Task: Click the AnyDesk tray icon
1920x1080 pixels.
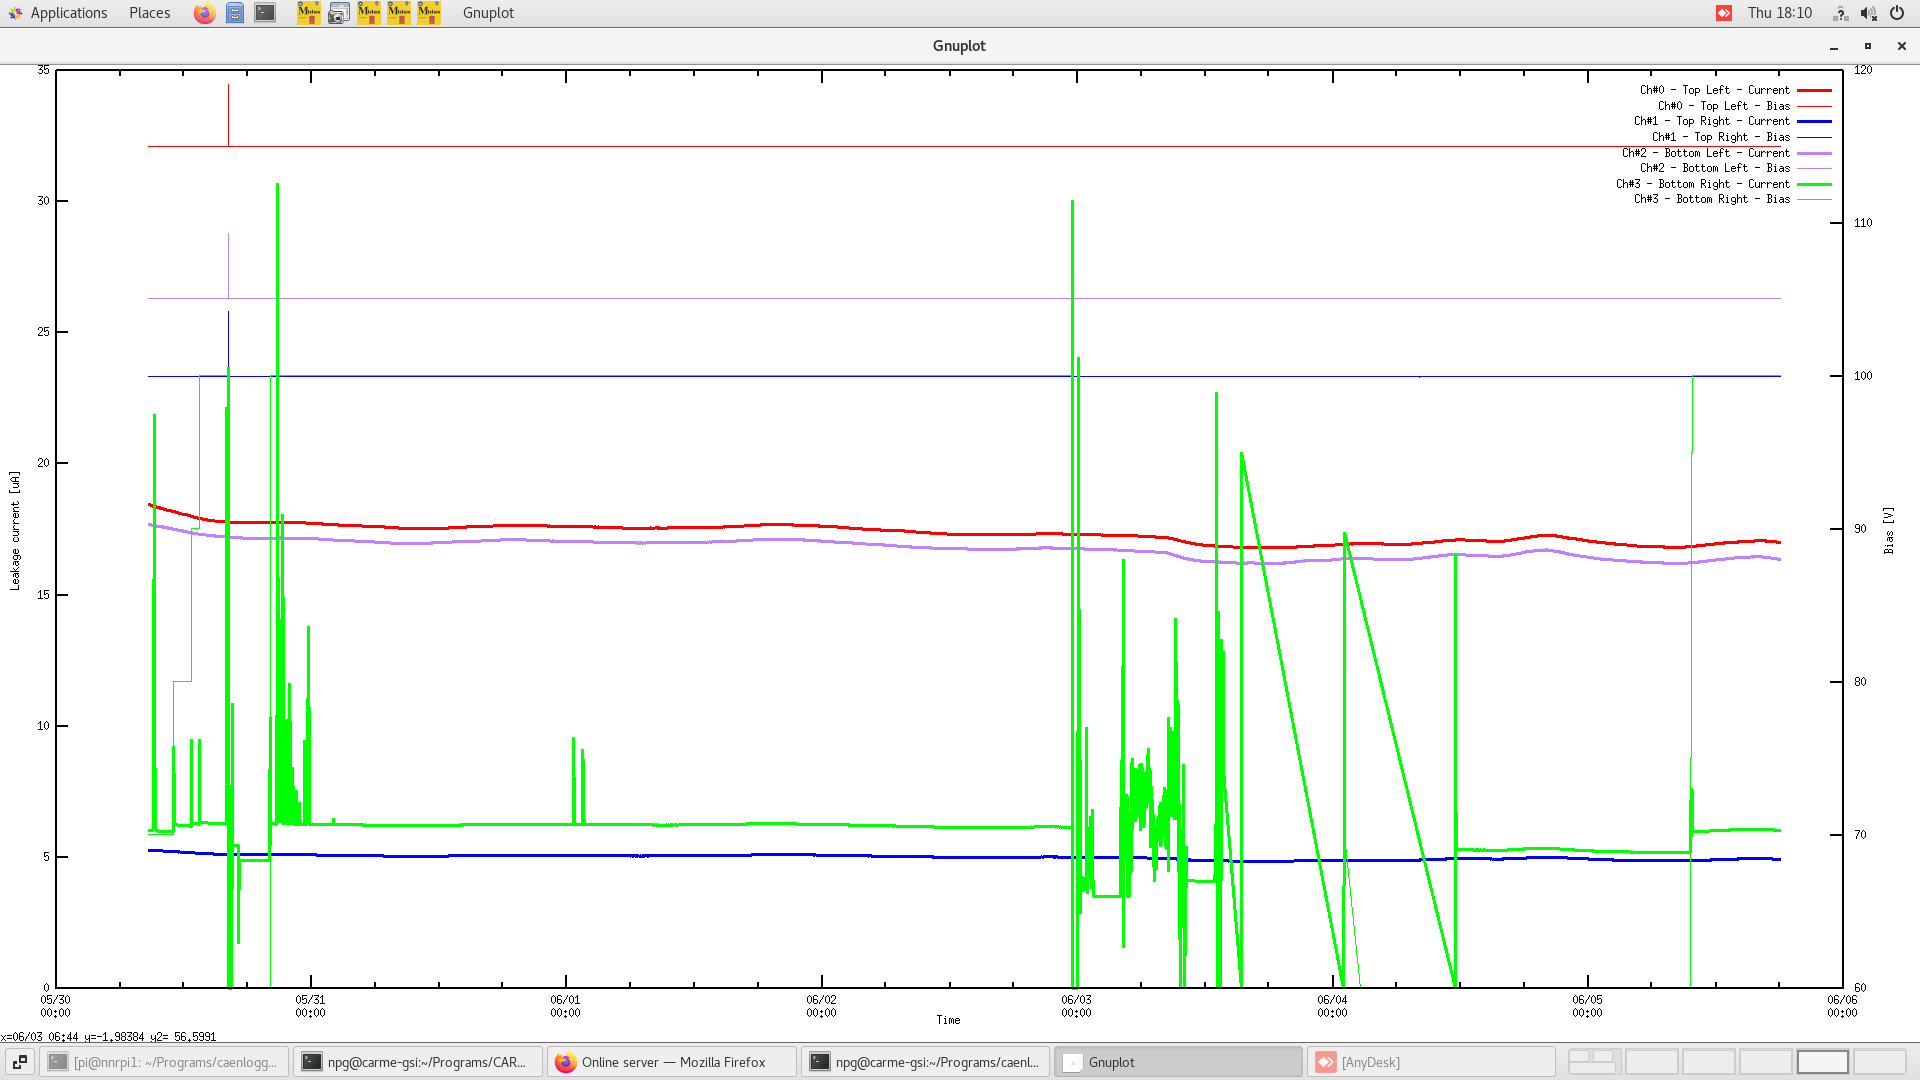Action: pyautogui.click(x=1724, y=13)
